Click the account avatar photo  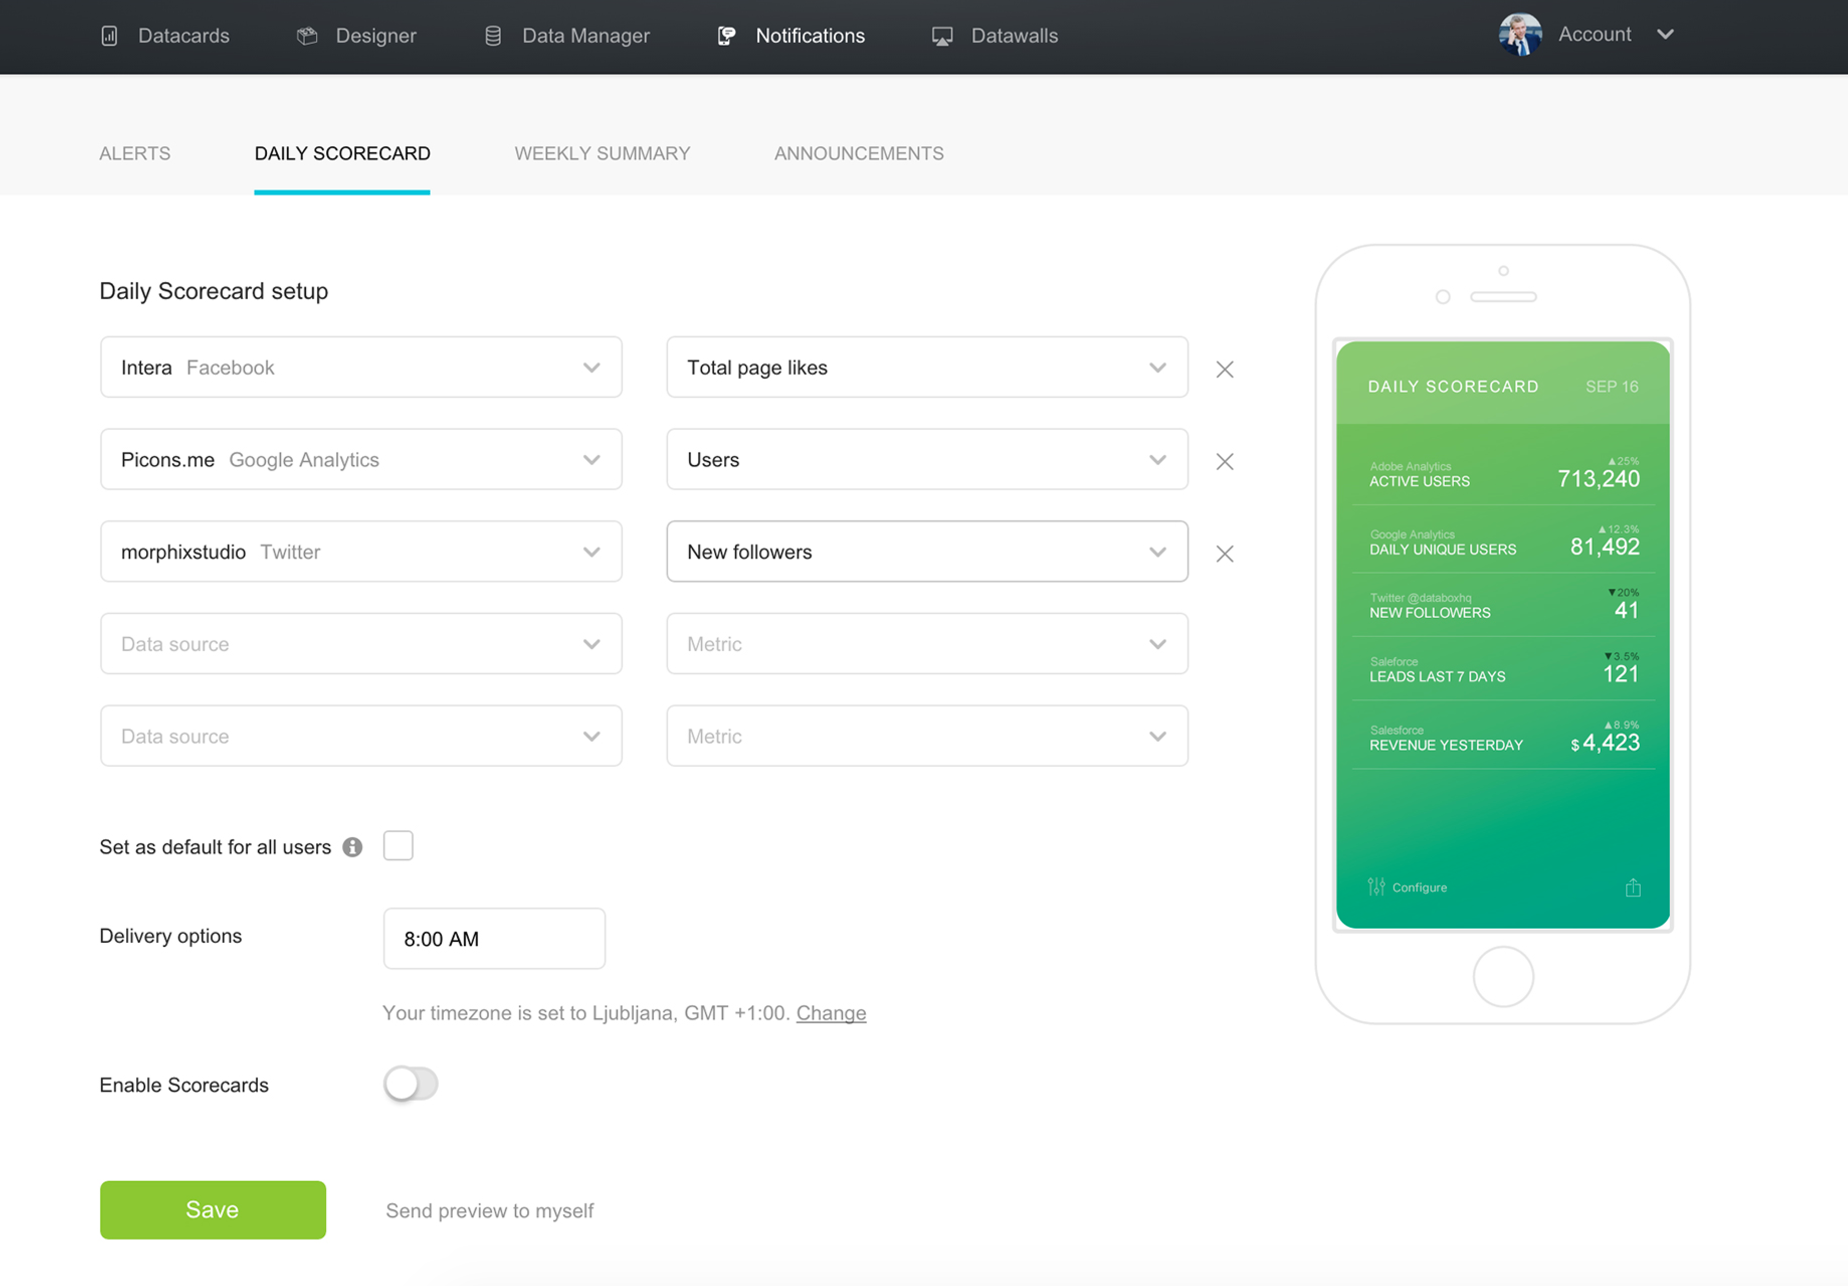coord(1519,33)
